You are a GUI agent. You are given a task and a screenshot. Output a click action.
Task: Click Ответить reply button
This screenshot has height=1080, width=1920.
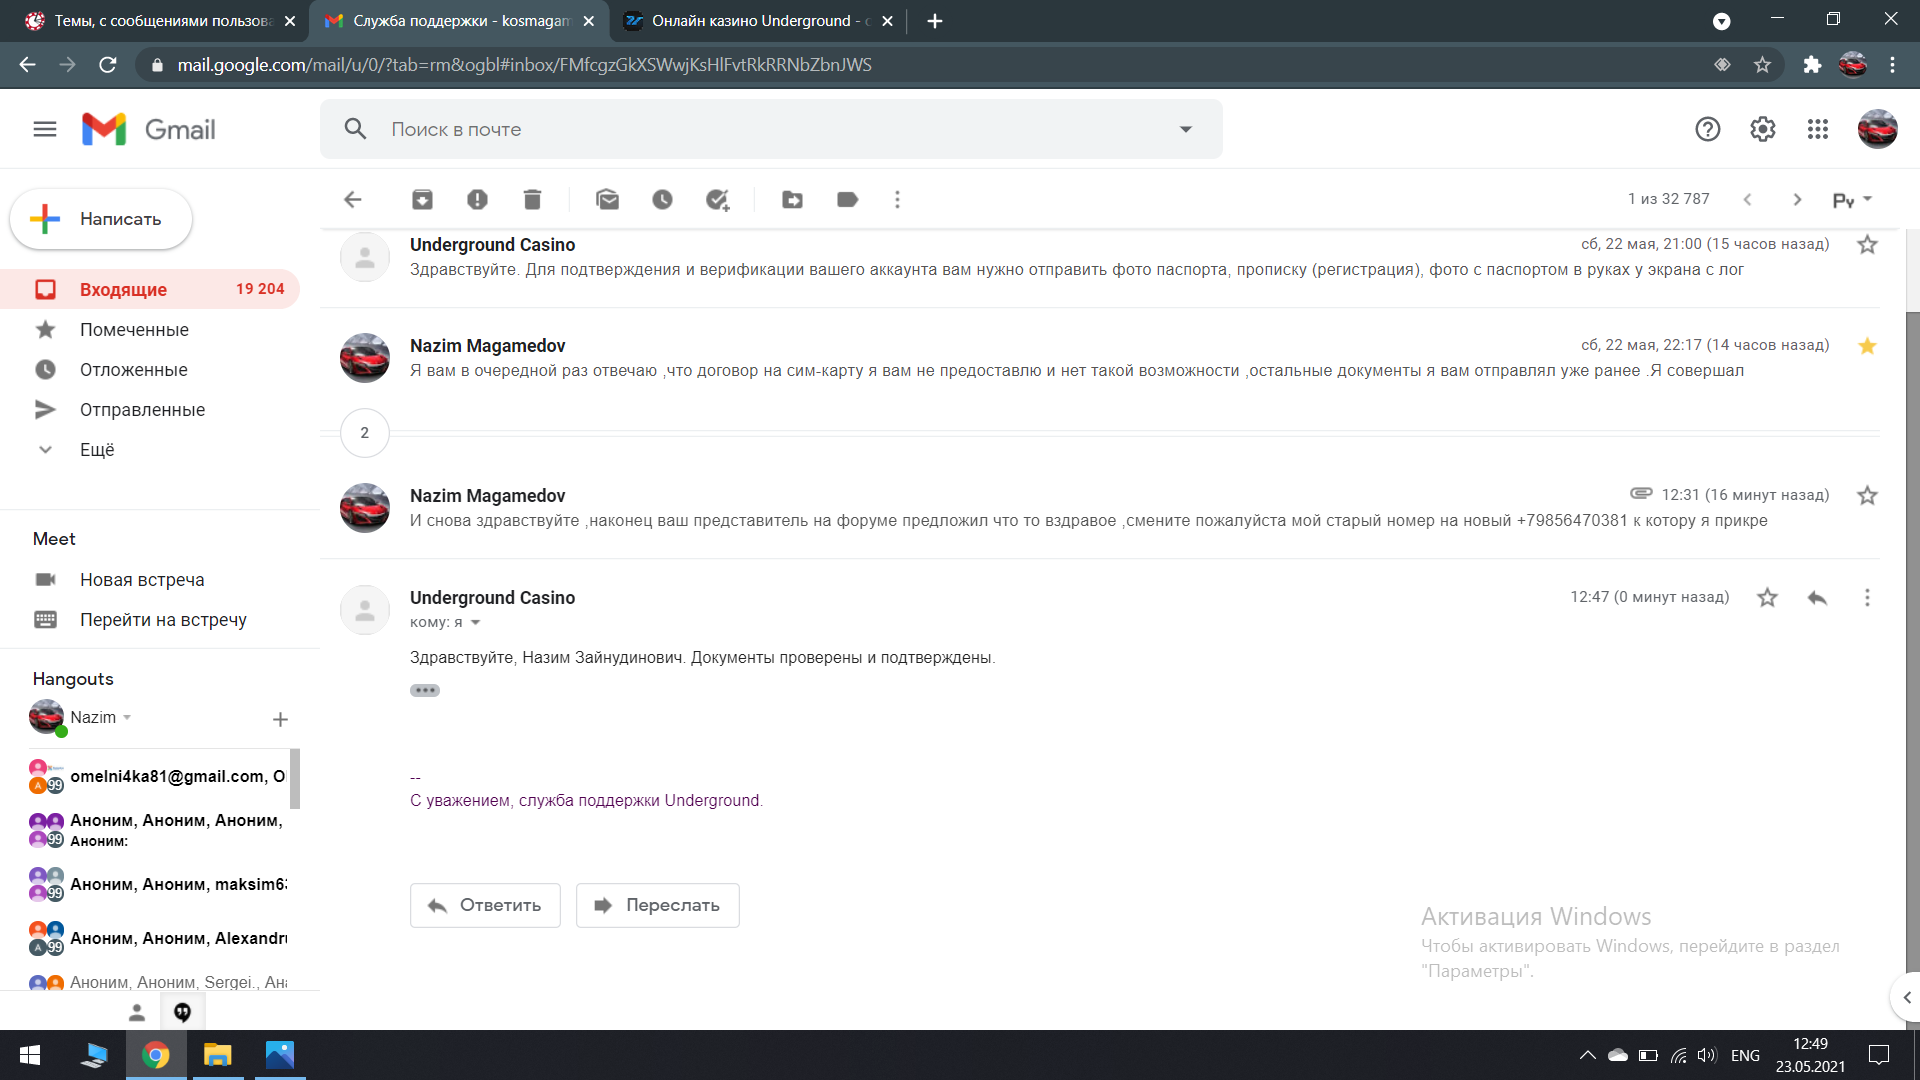pos(485,906)
